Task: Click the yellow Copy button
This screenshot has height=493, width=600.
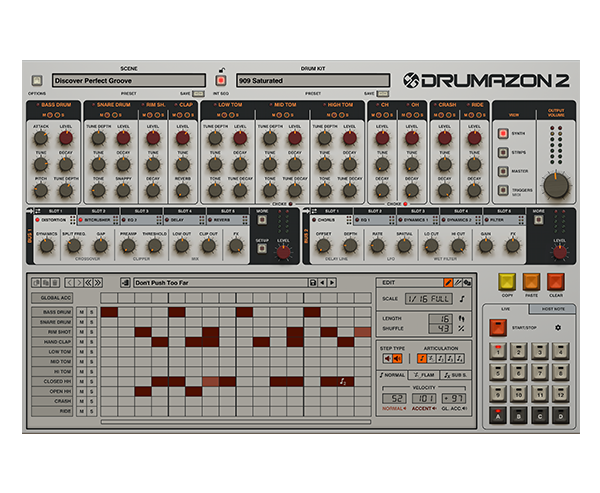Action: point(507,282)
